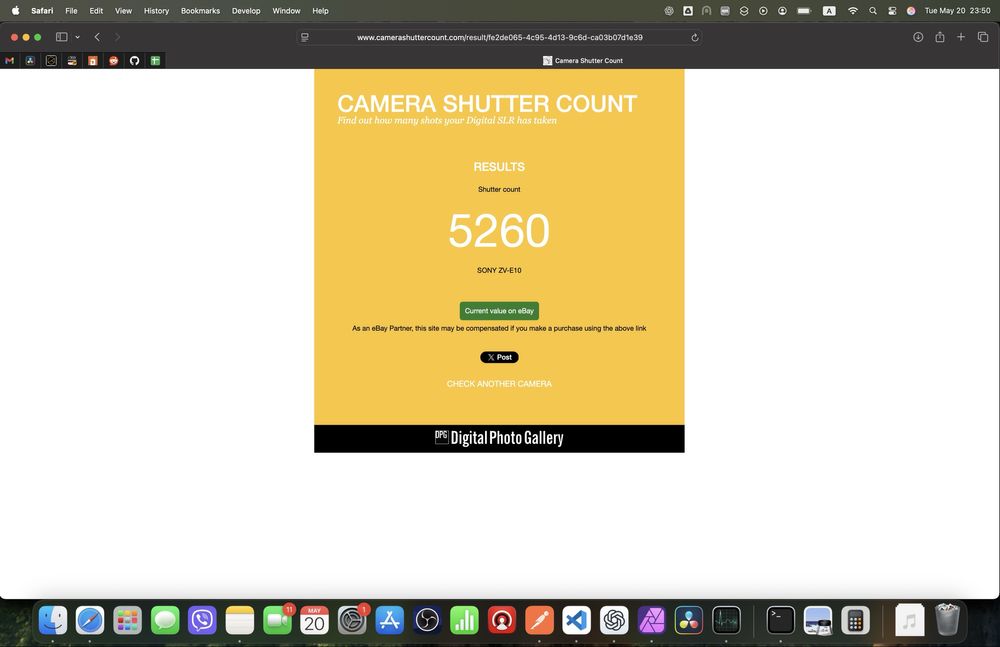Screen dimensions: 1000x647
Task: Launch the Numbers app from the dock
Action: [464, 620]
